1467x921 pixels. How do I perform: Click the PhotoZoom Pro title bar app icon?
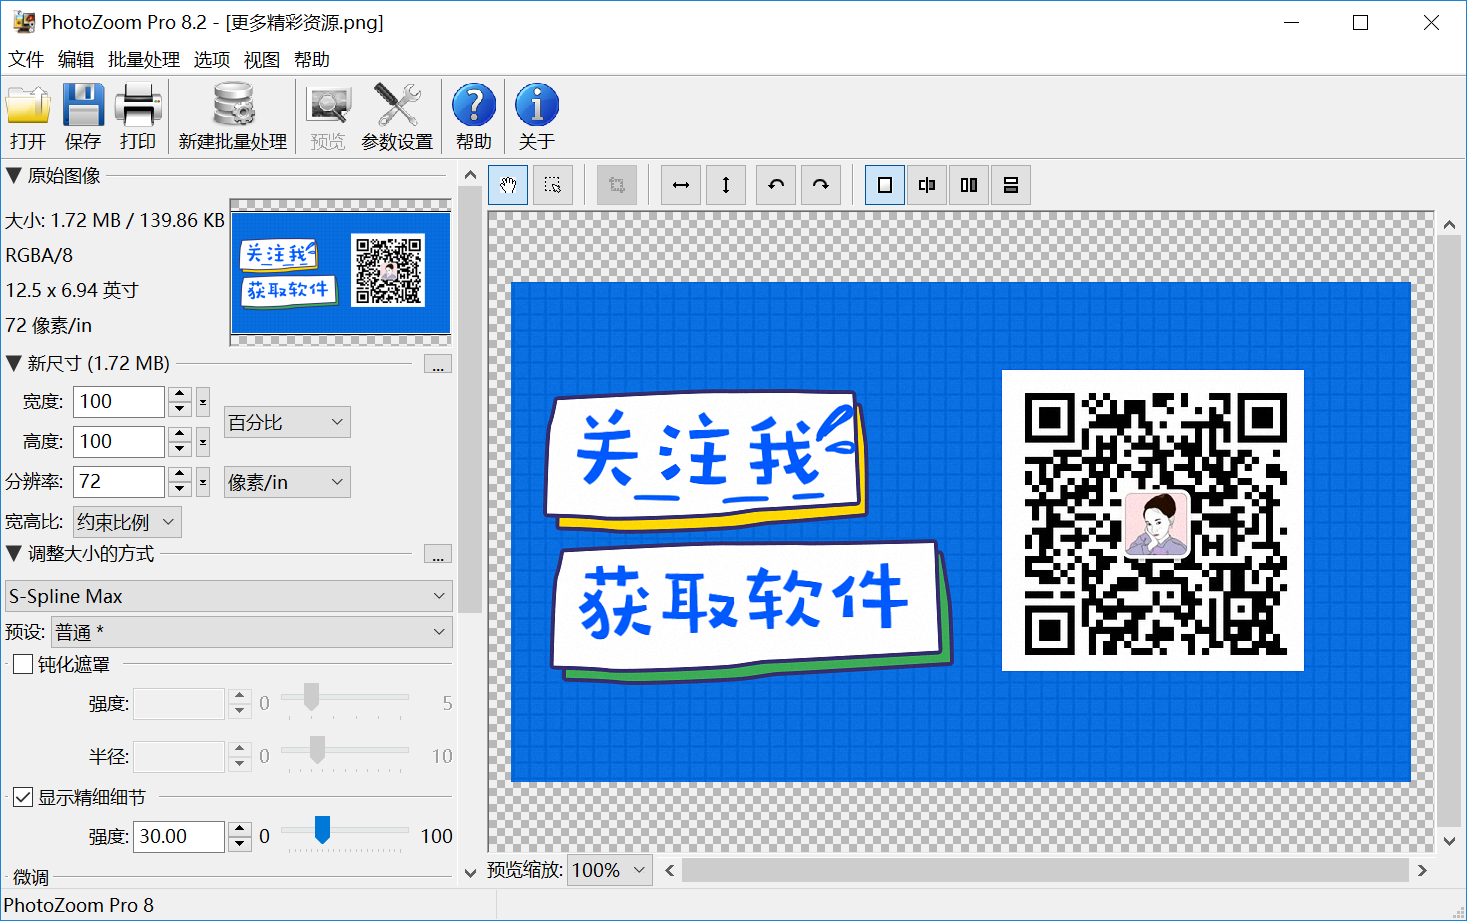(23, 22)
